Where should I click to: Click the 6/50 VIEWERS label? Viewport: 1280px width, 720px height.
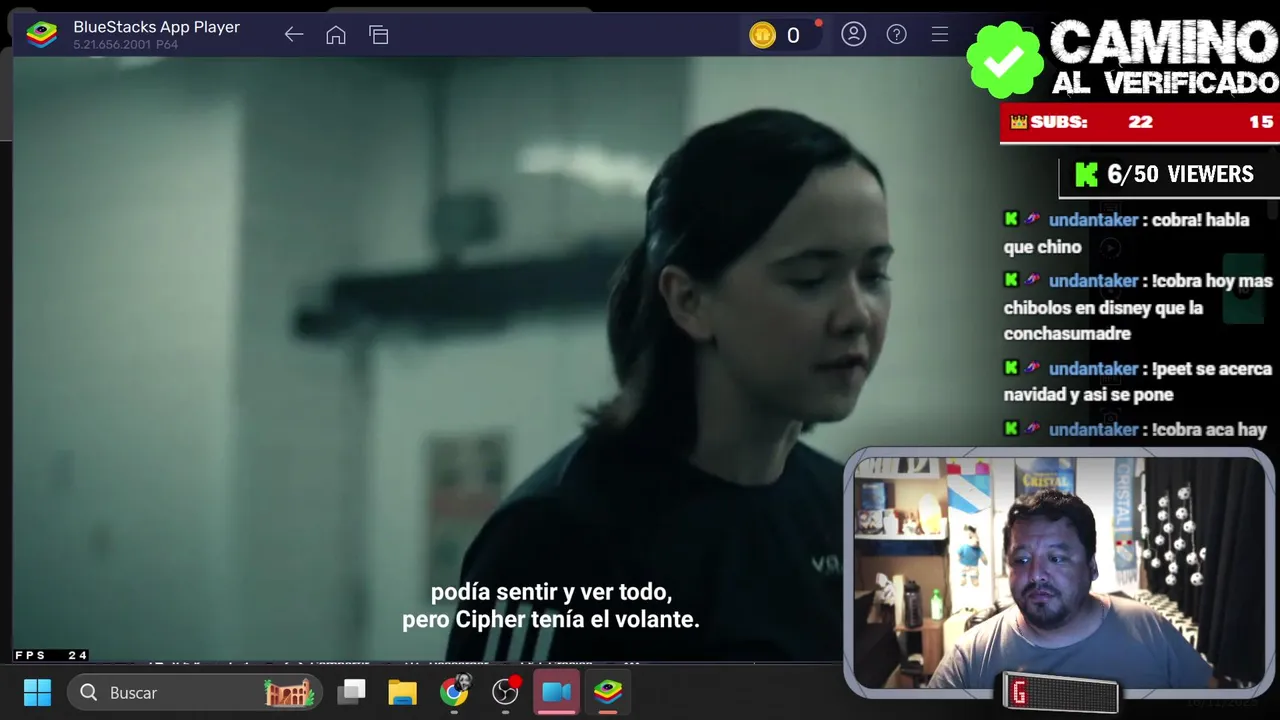1180,174
